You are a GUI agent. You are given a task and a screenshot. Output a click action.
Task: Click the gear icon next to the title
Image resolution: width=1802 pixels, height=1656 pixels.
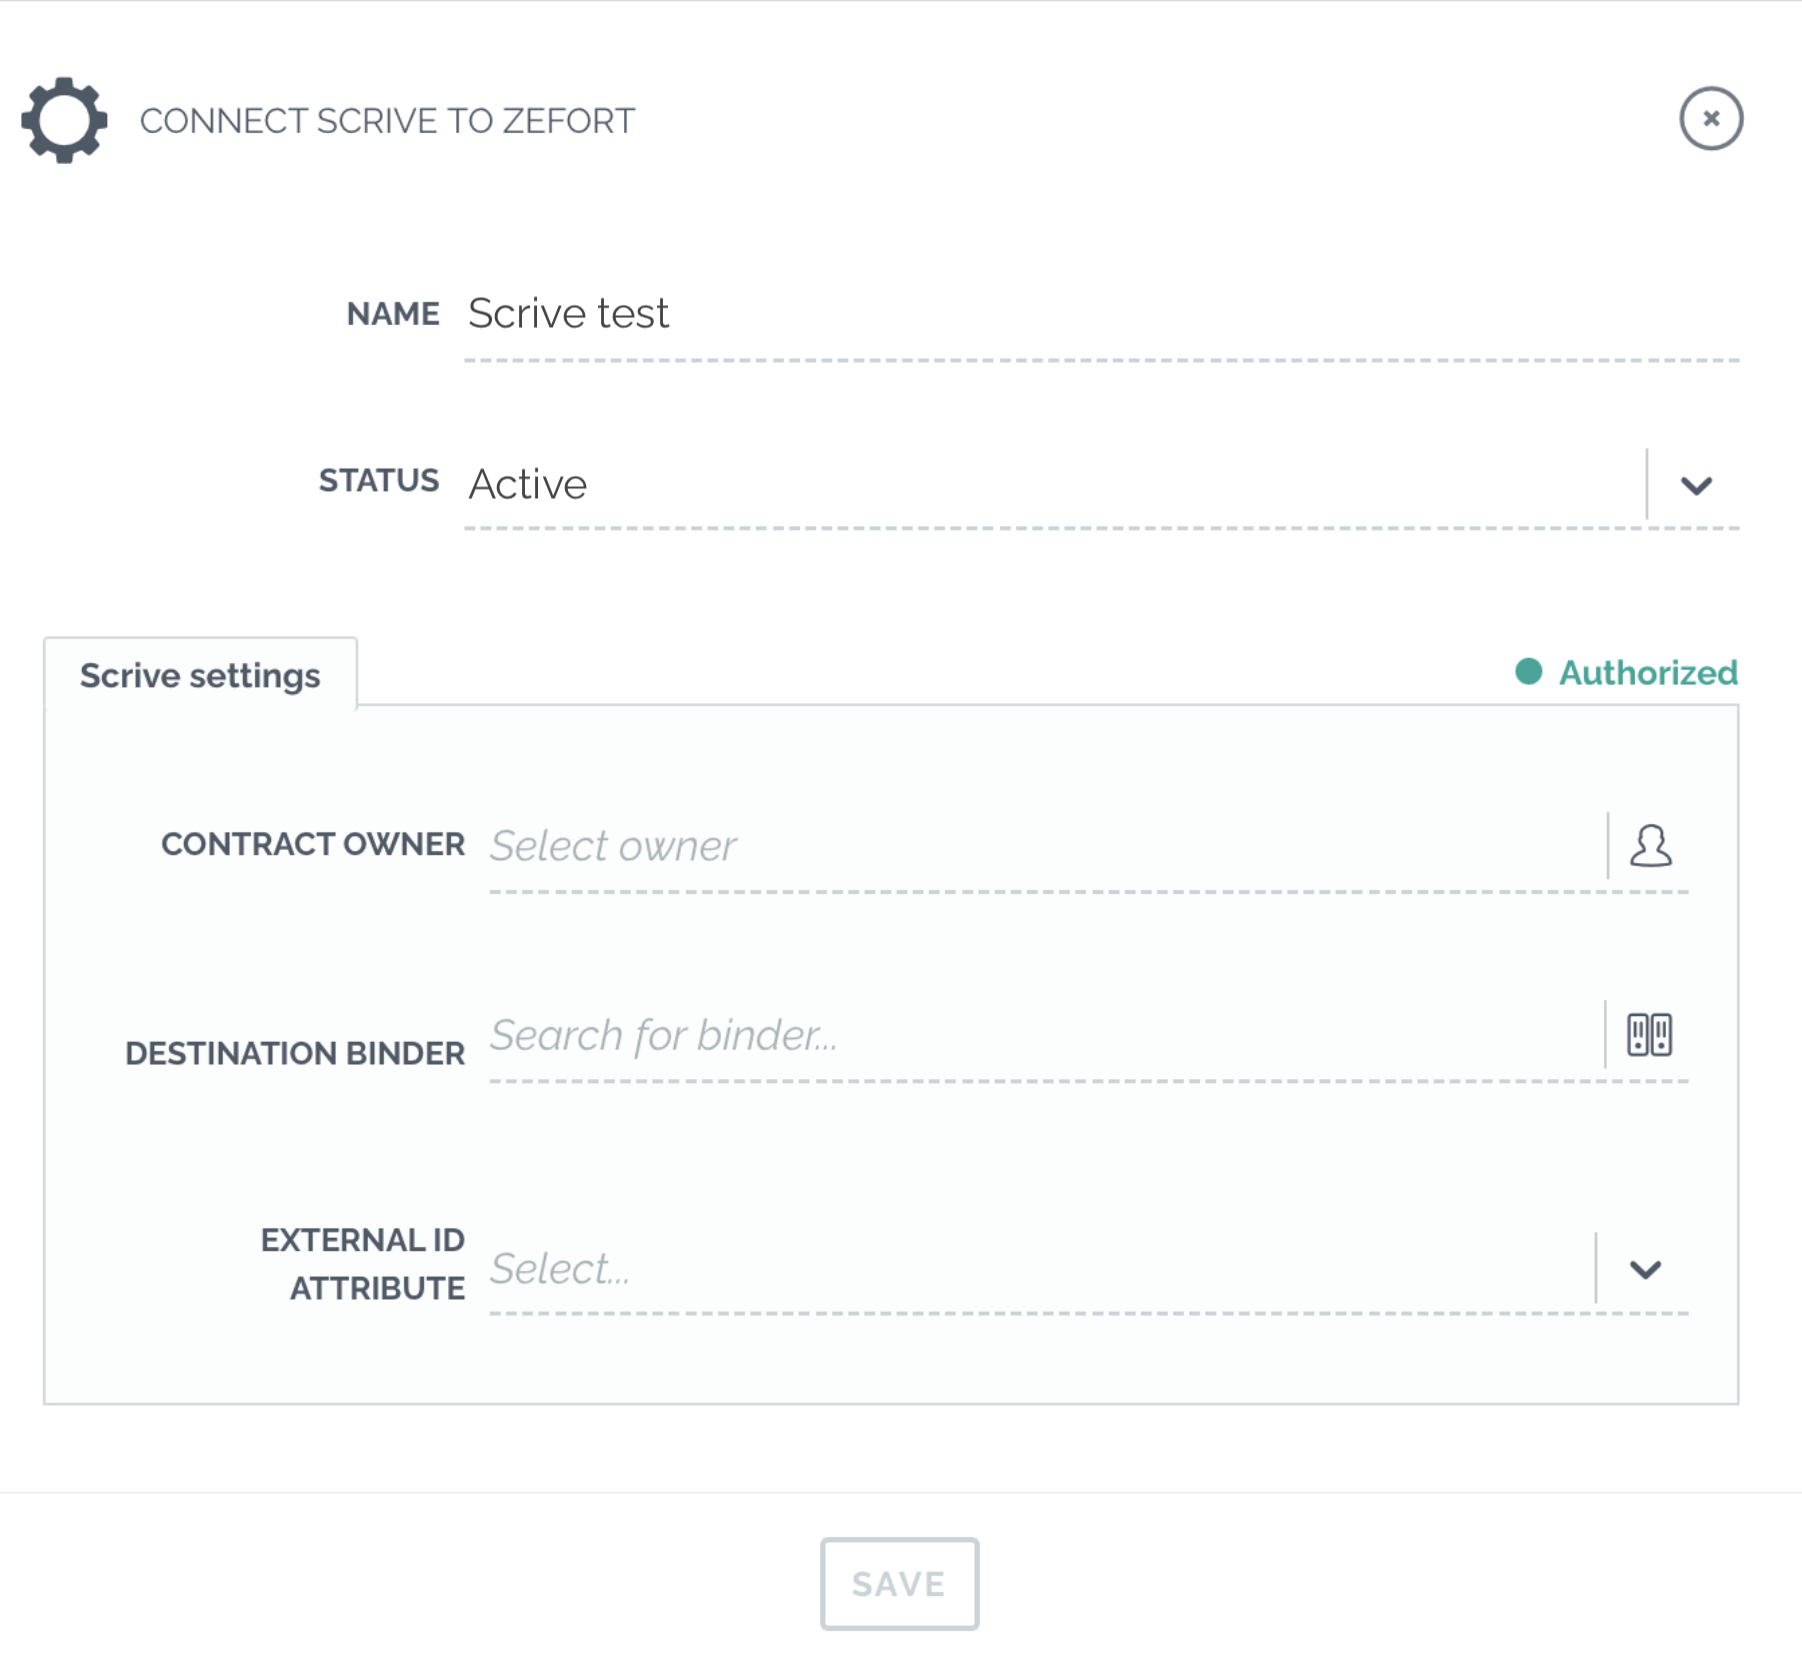tap(64, 120)
